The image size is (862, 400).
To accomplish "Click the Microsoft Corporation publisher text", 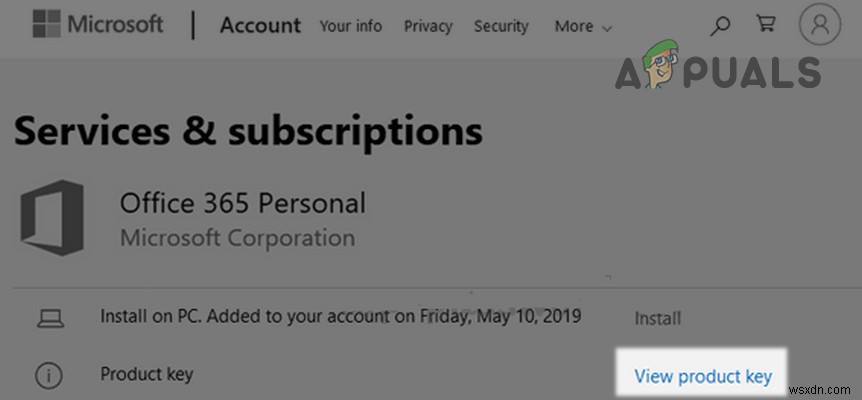I will pyautogui.click(x=237, y=238).
